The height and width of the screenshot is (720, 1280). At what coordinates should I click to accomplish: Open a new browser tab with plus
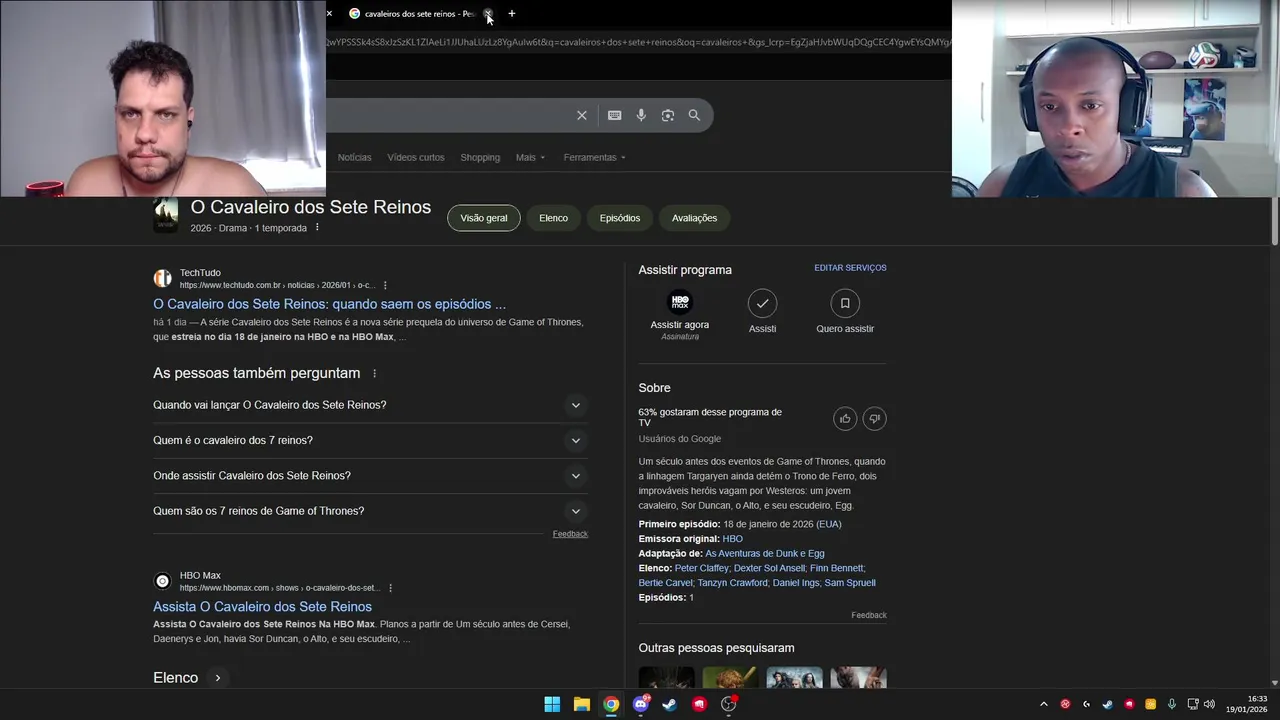512,14
